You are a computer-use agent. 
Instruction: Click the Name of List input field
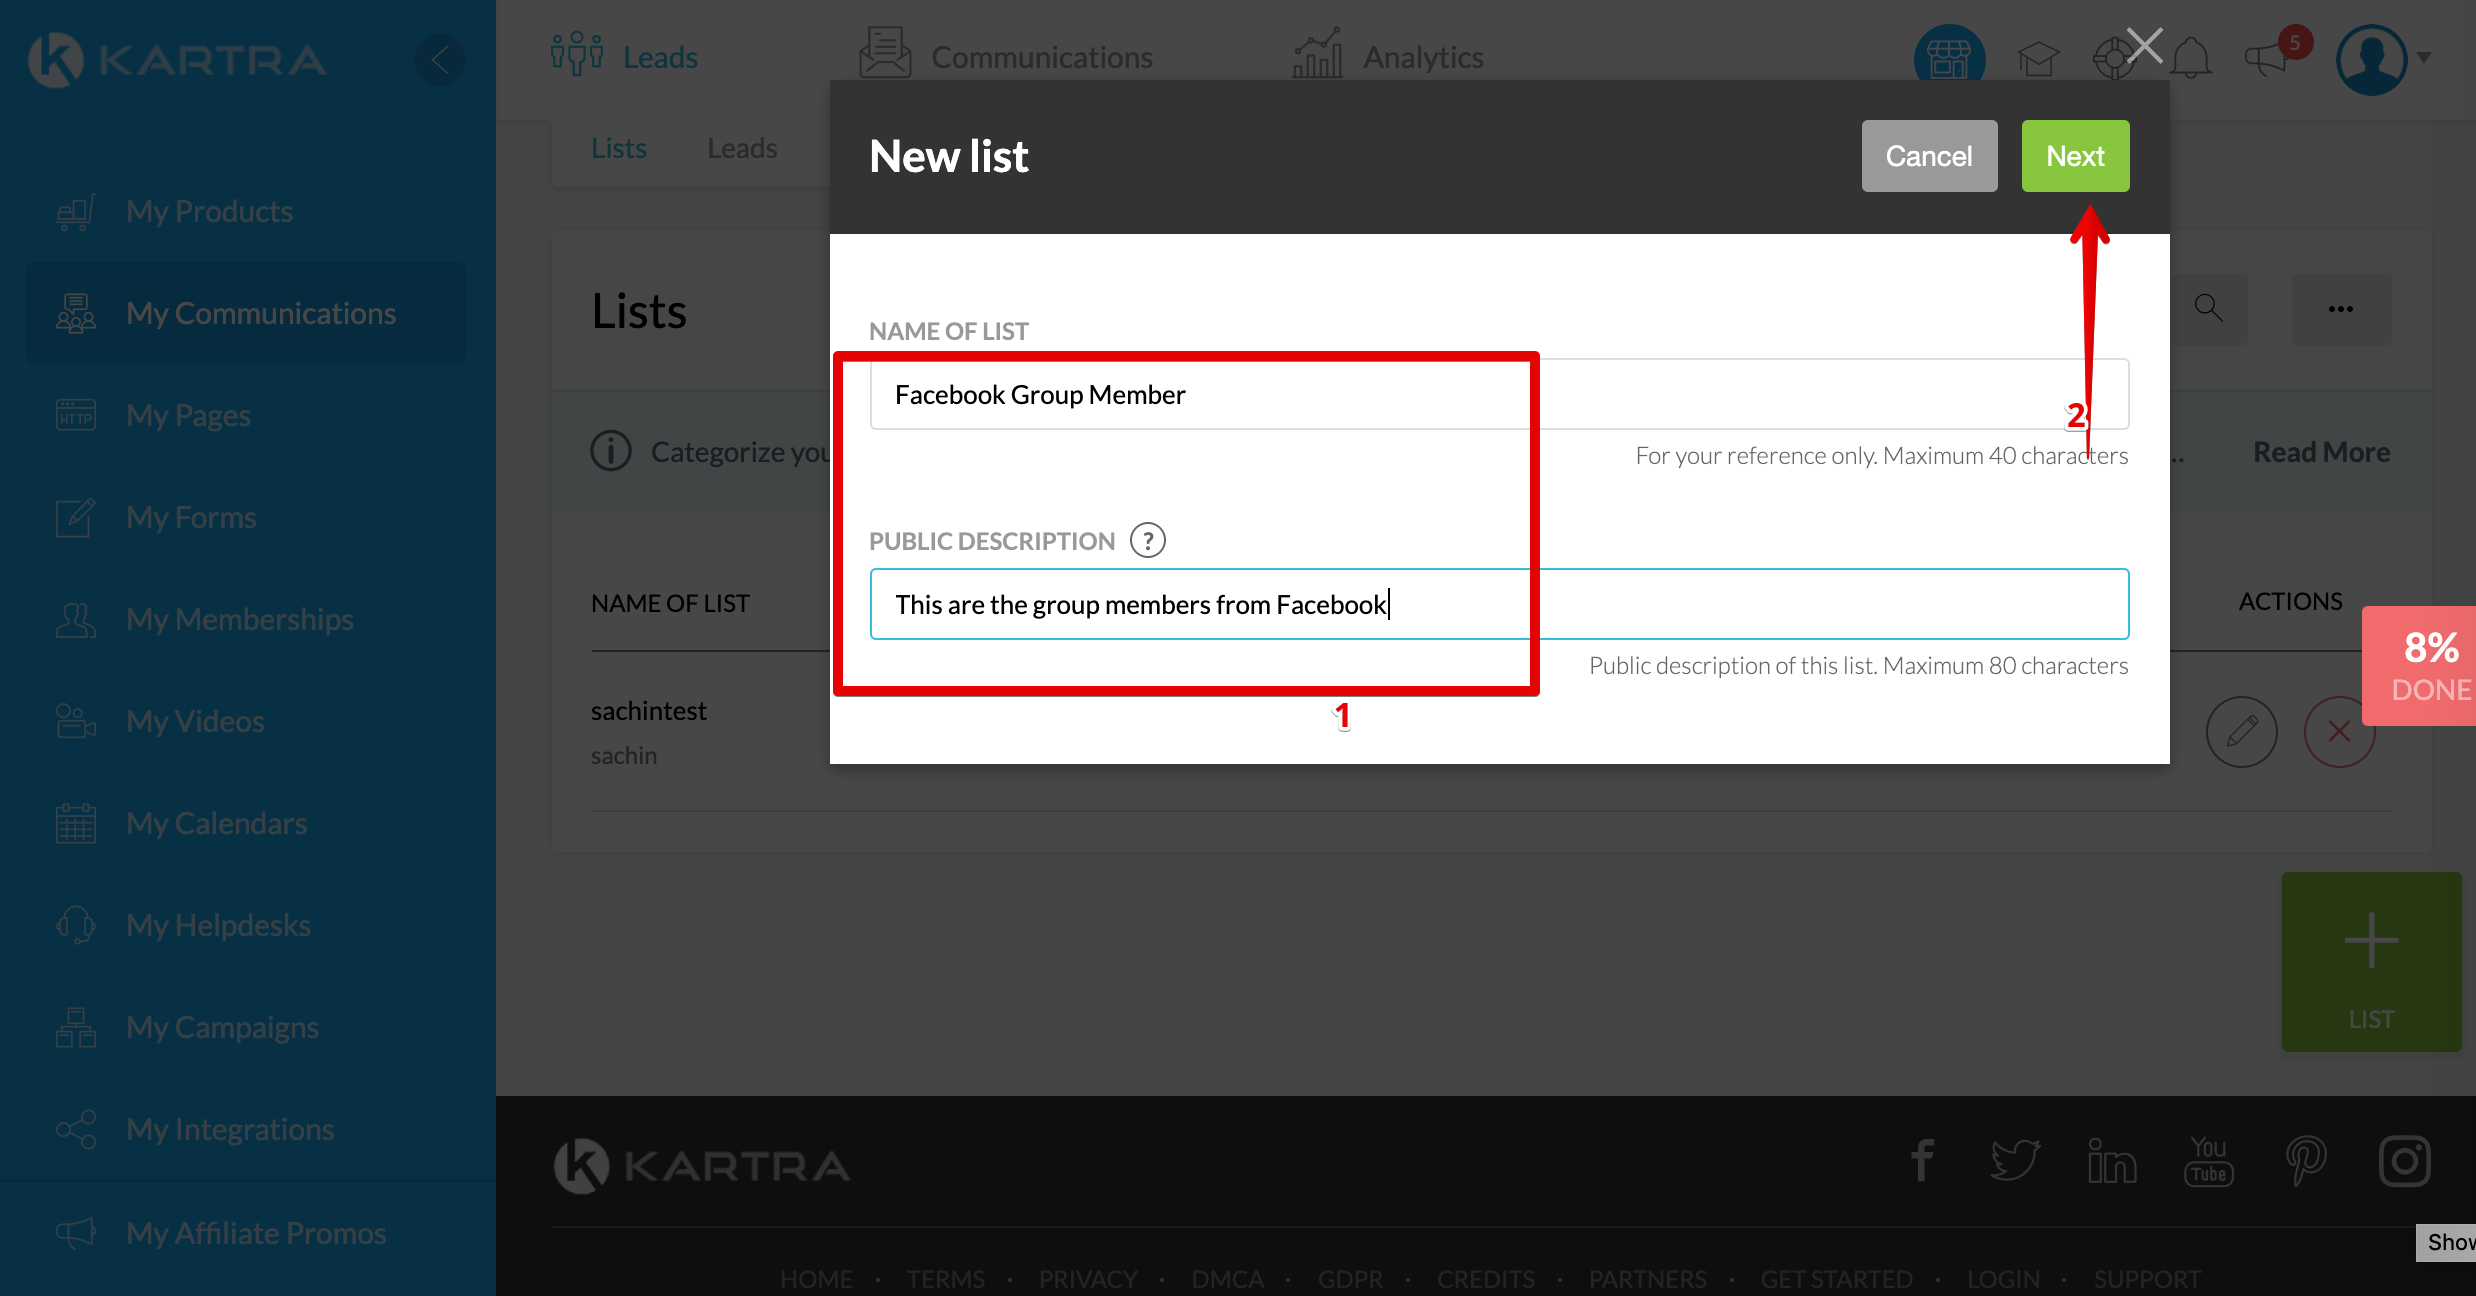[x=1498, y=395]
